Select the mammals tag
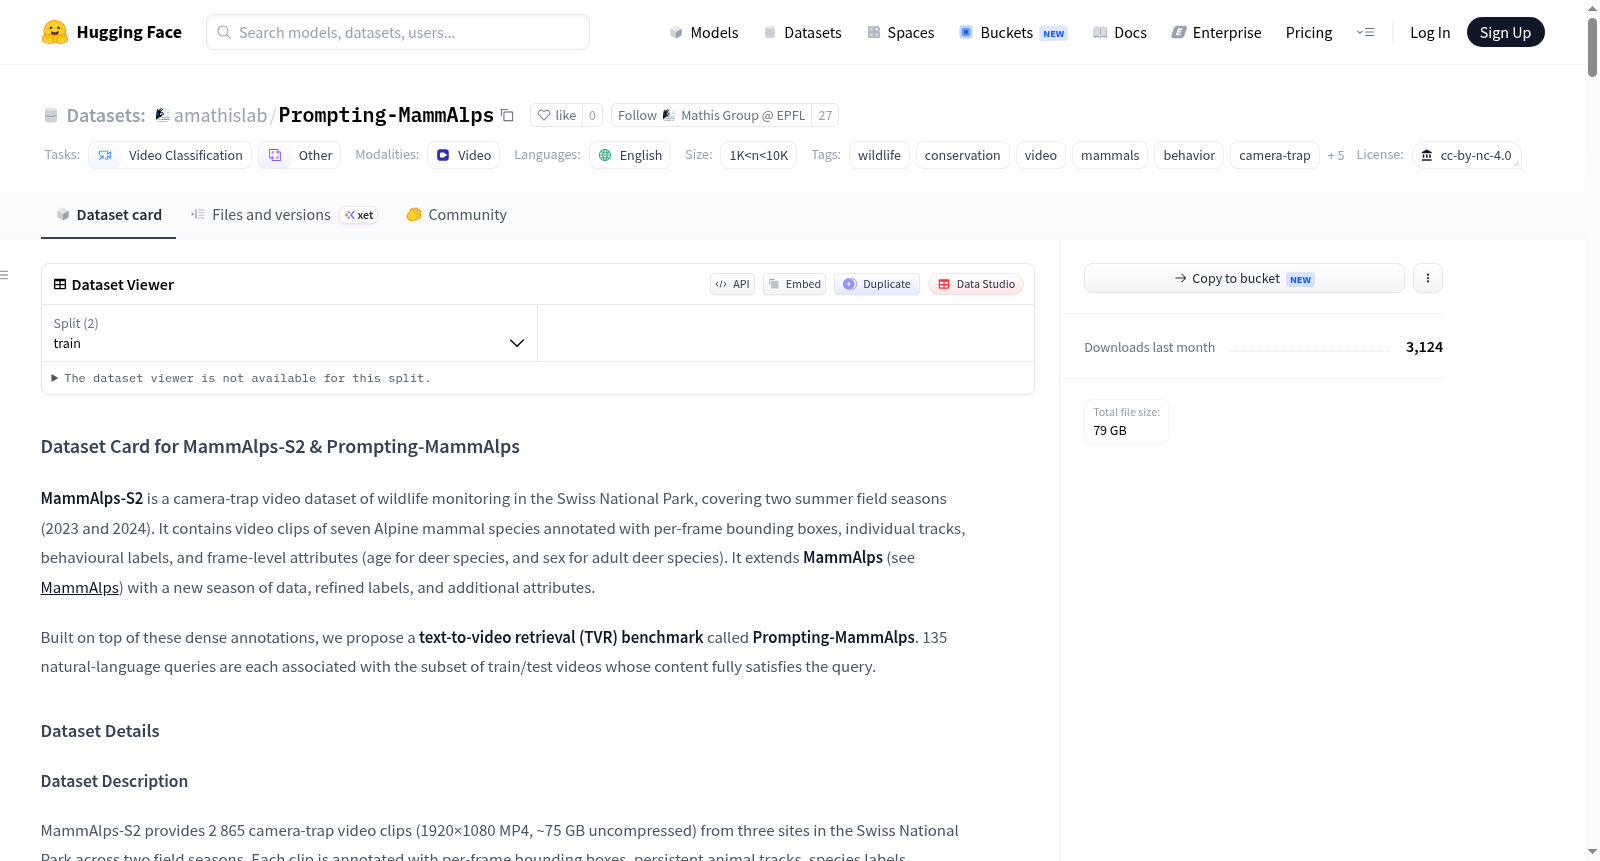 pyautogui.click(x=1110, y=155)
